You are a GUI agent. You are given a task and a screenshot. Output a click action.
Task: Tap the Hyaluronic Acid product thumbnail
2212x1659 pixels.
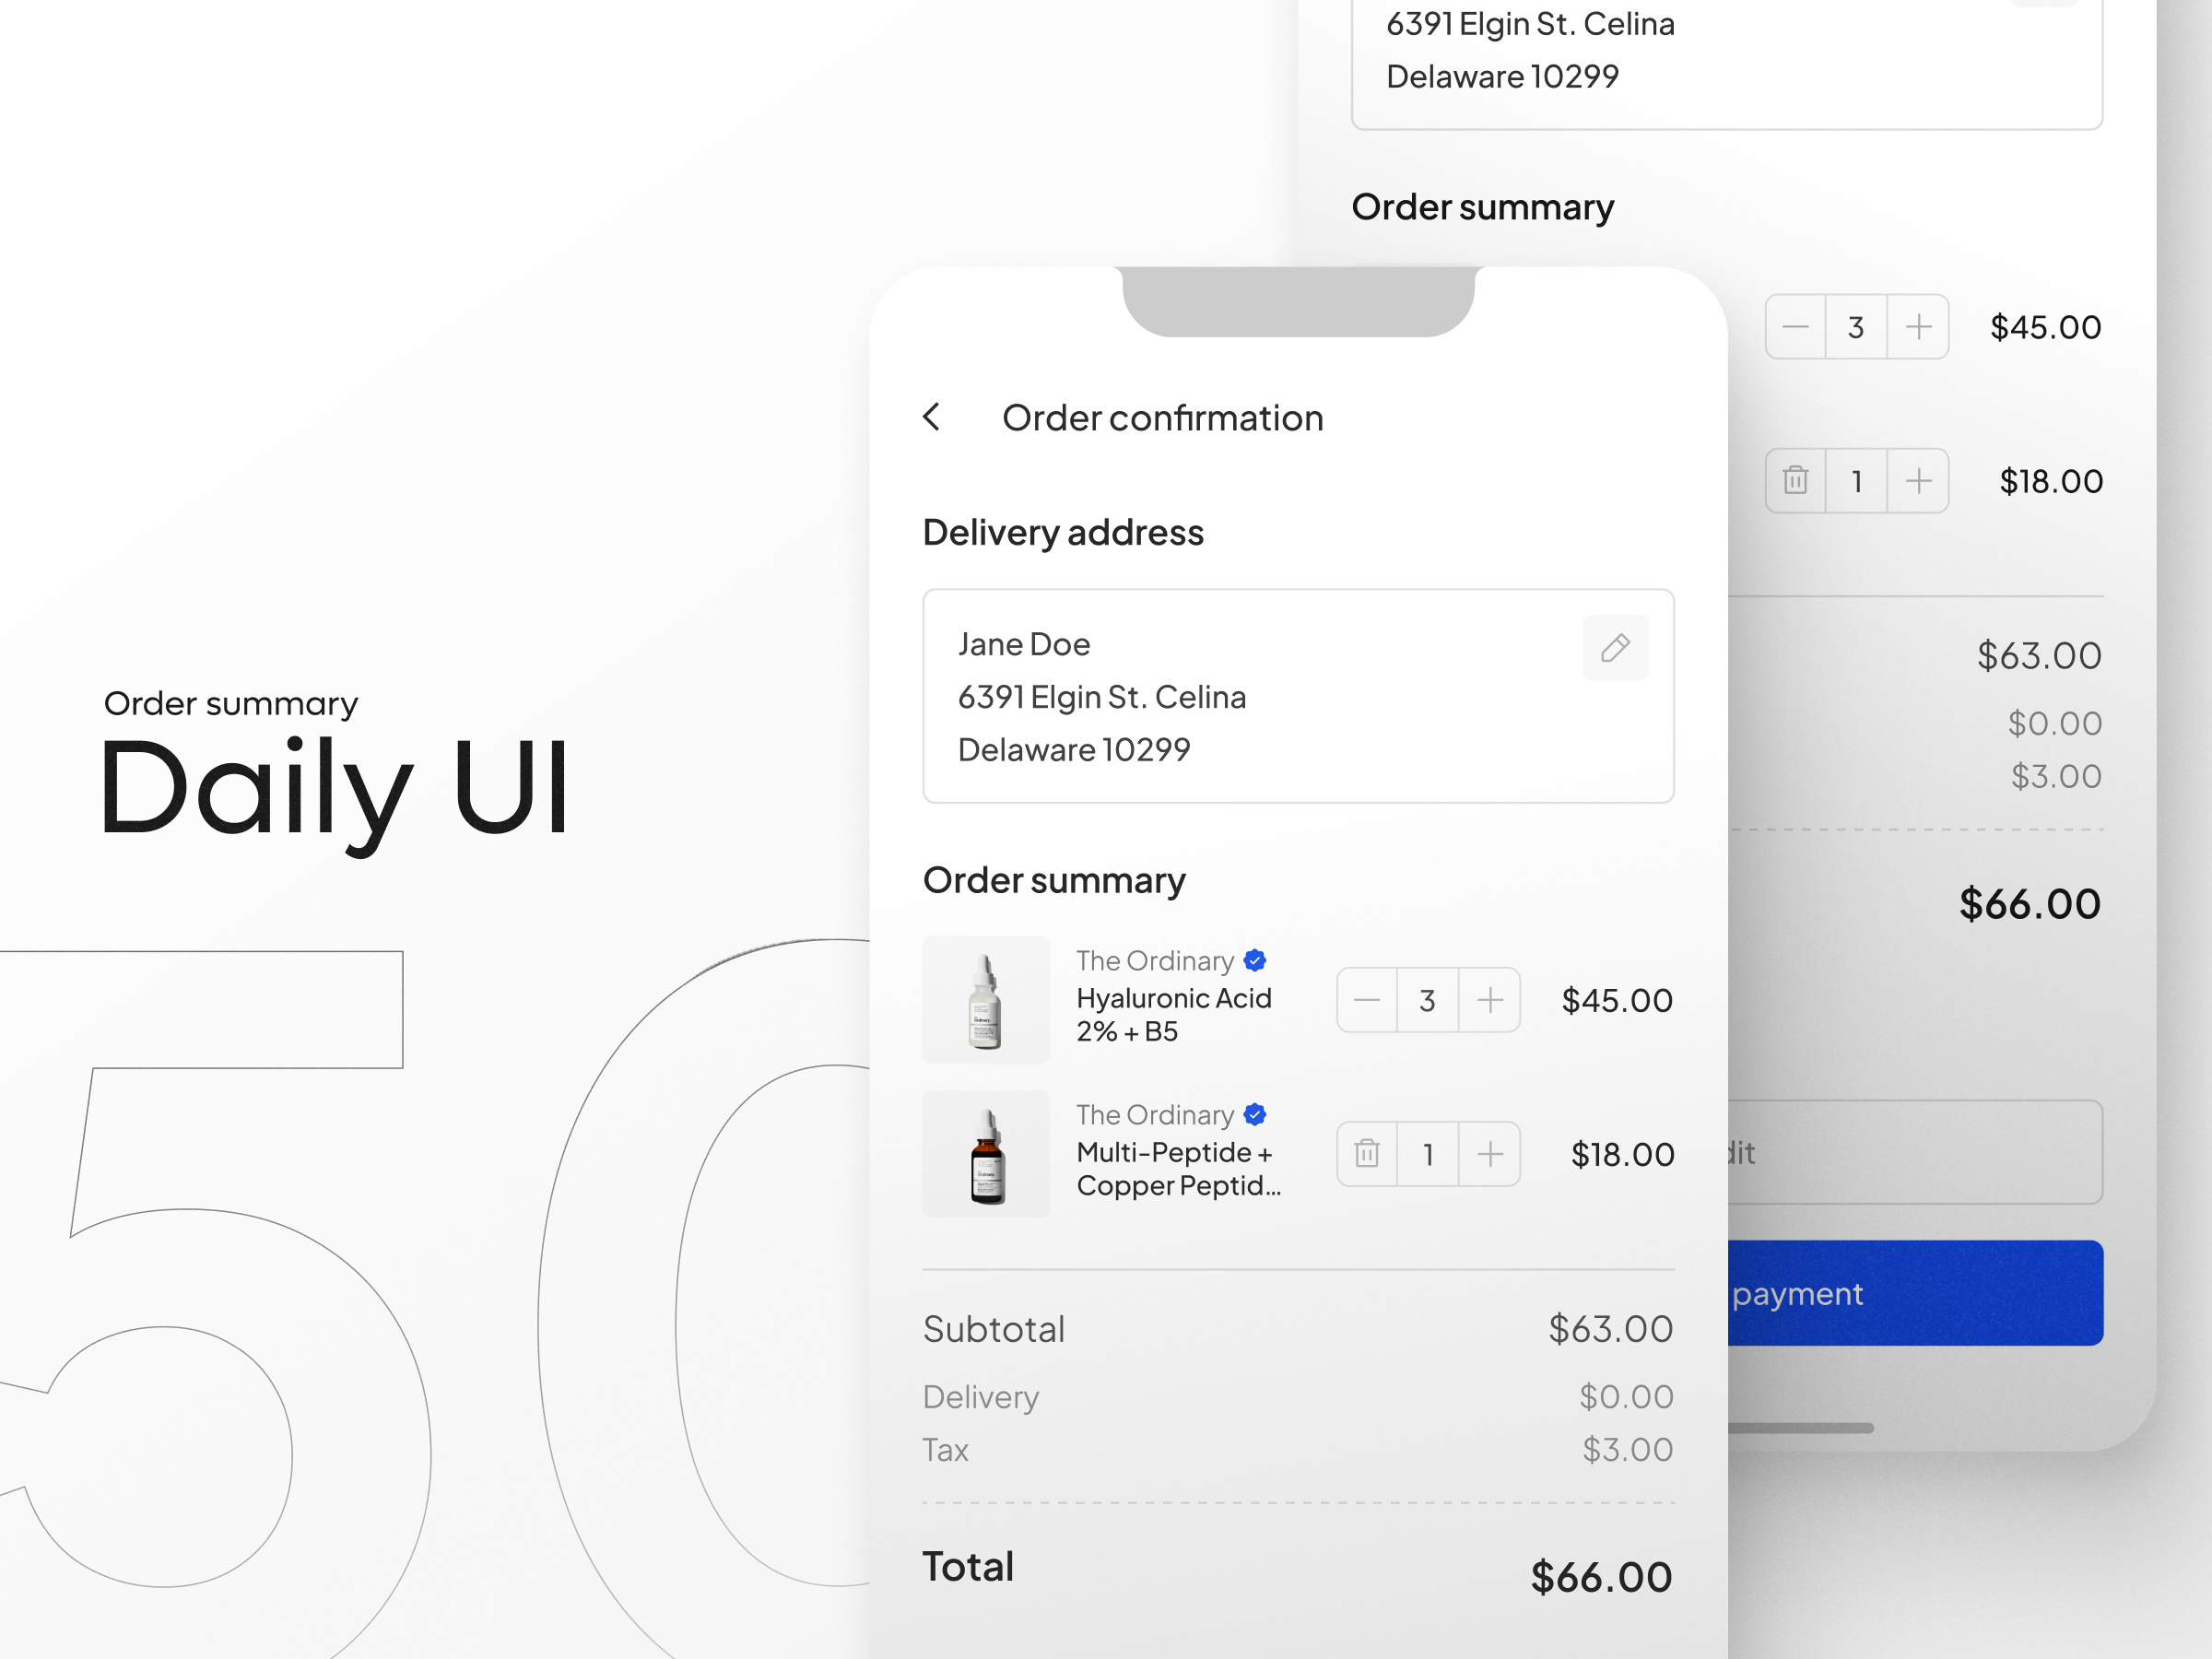coord(985,1000)
